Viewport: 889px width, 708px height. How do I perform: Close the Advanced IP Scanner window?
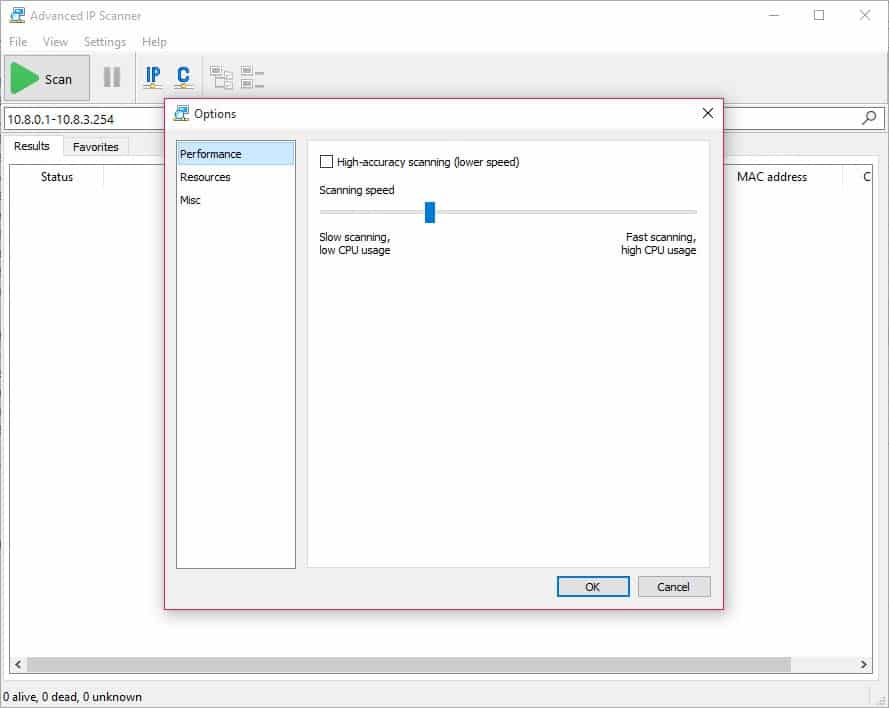pyautogui.click(x=865, y=15)
